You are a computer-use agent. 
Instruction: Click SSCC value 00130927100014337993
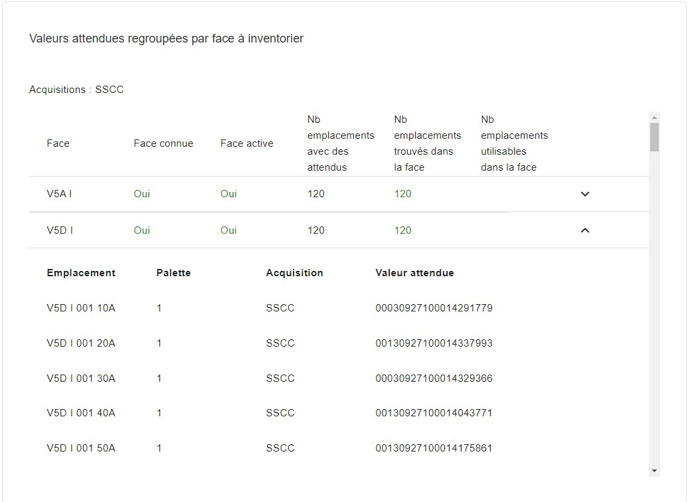point(433,343)
